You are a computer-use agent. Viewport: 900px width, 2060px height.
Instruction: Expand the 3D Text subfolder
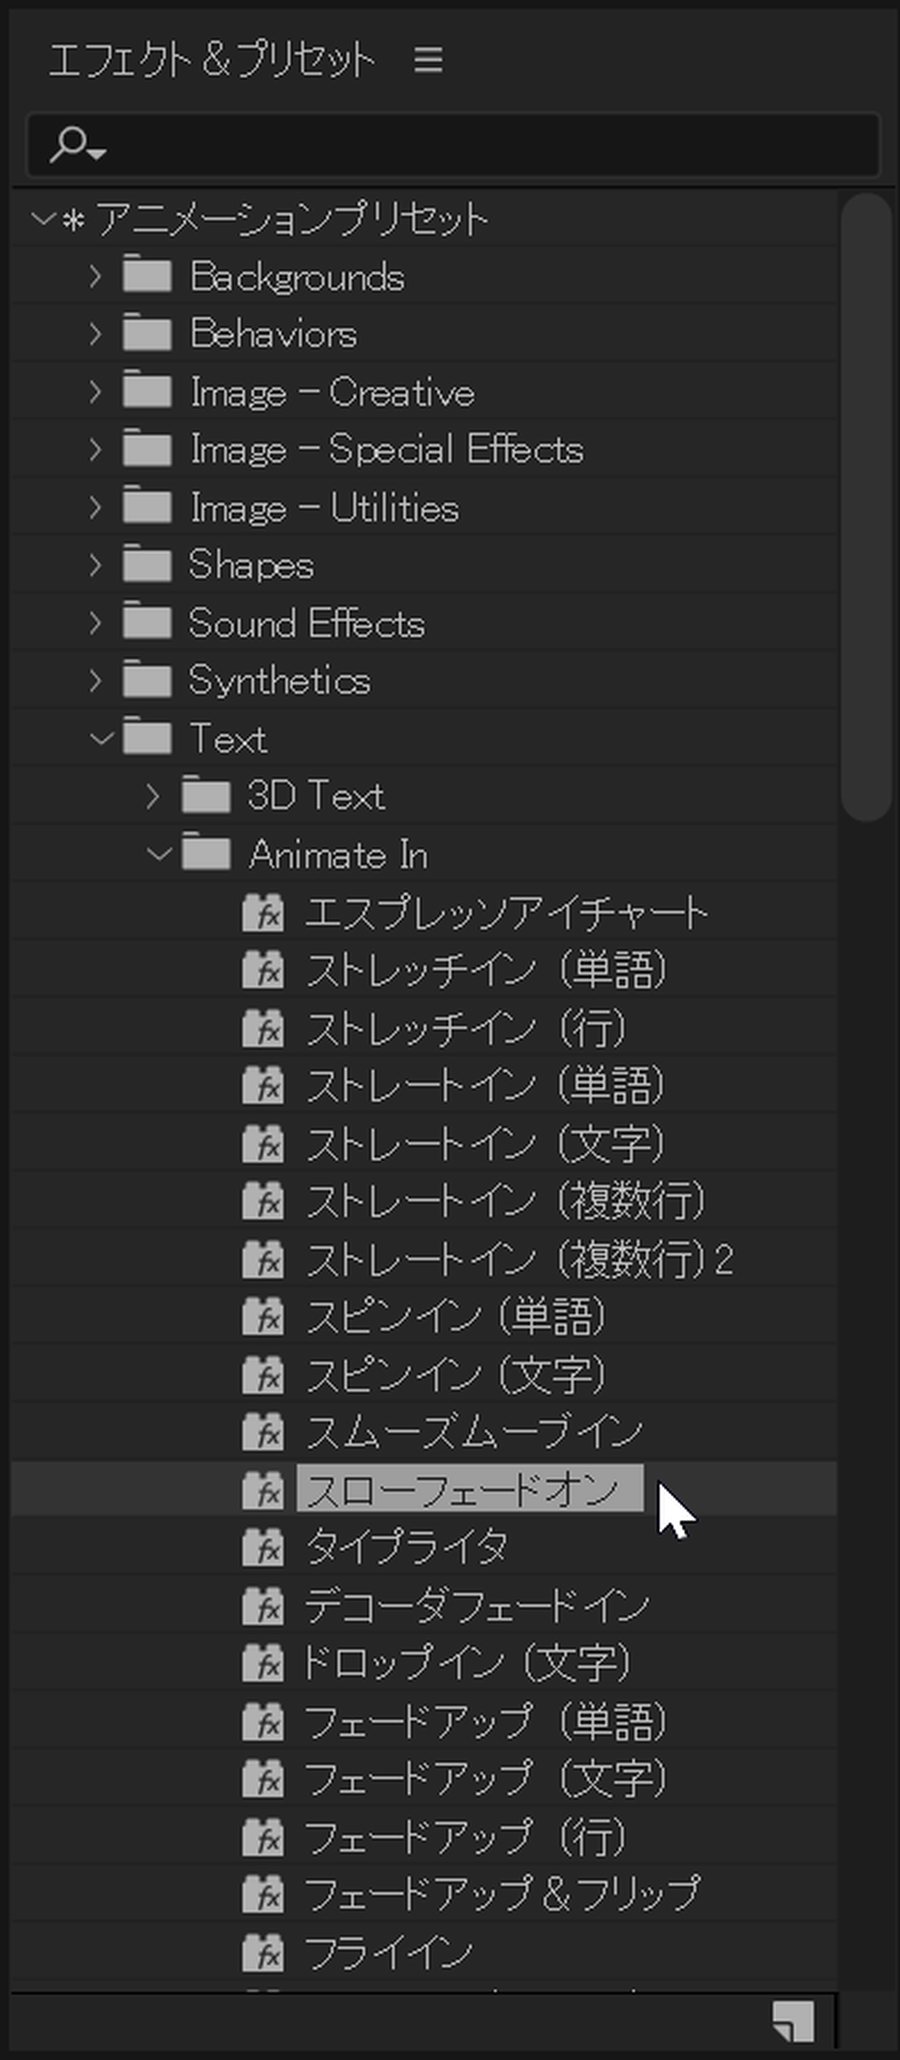click(153, 796)
